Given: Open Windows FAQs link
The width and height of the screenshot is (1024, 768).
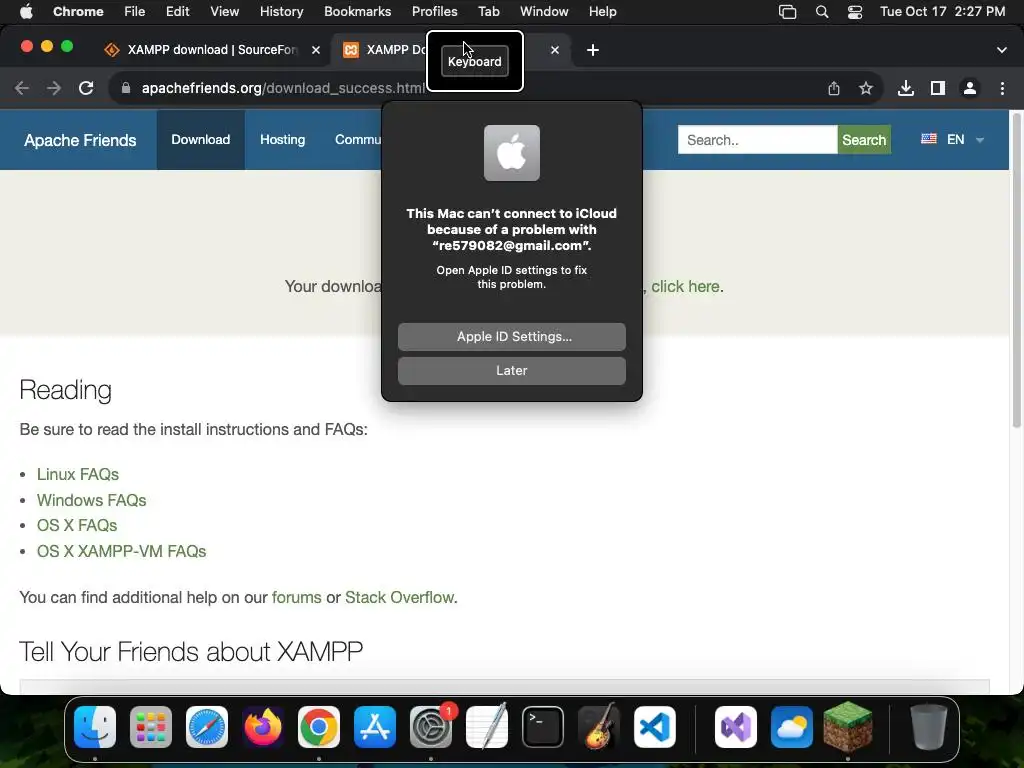Looking at the screenshot, I should (91, 500).
